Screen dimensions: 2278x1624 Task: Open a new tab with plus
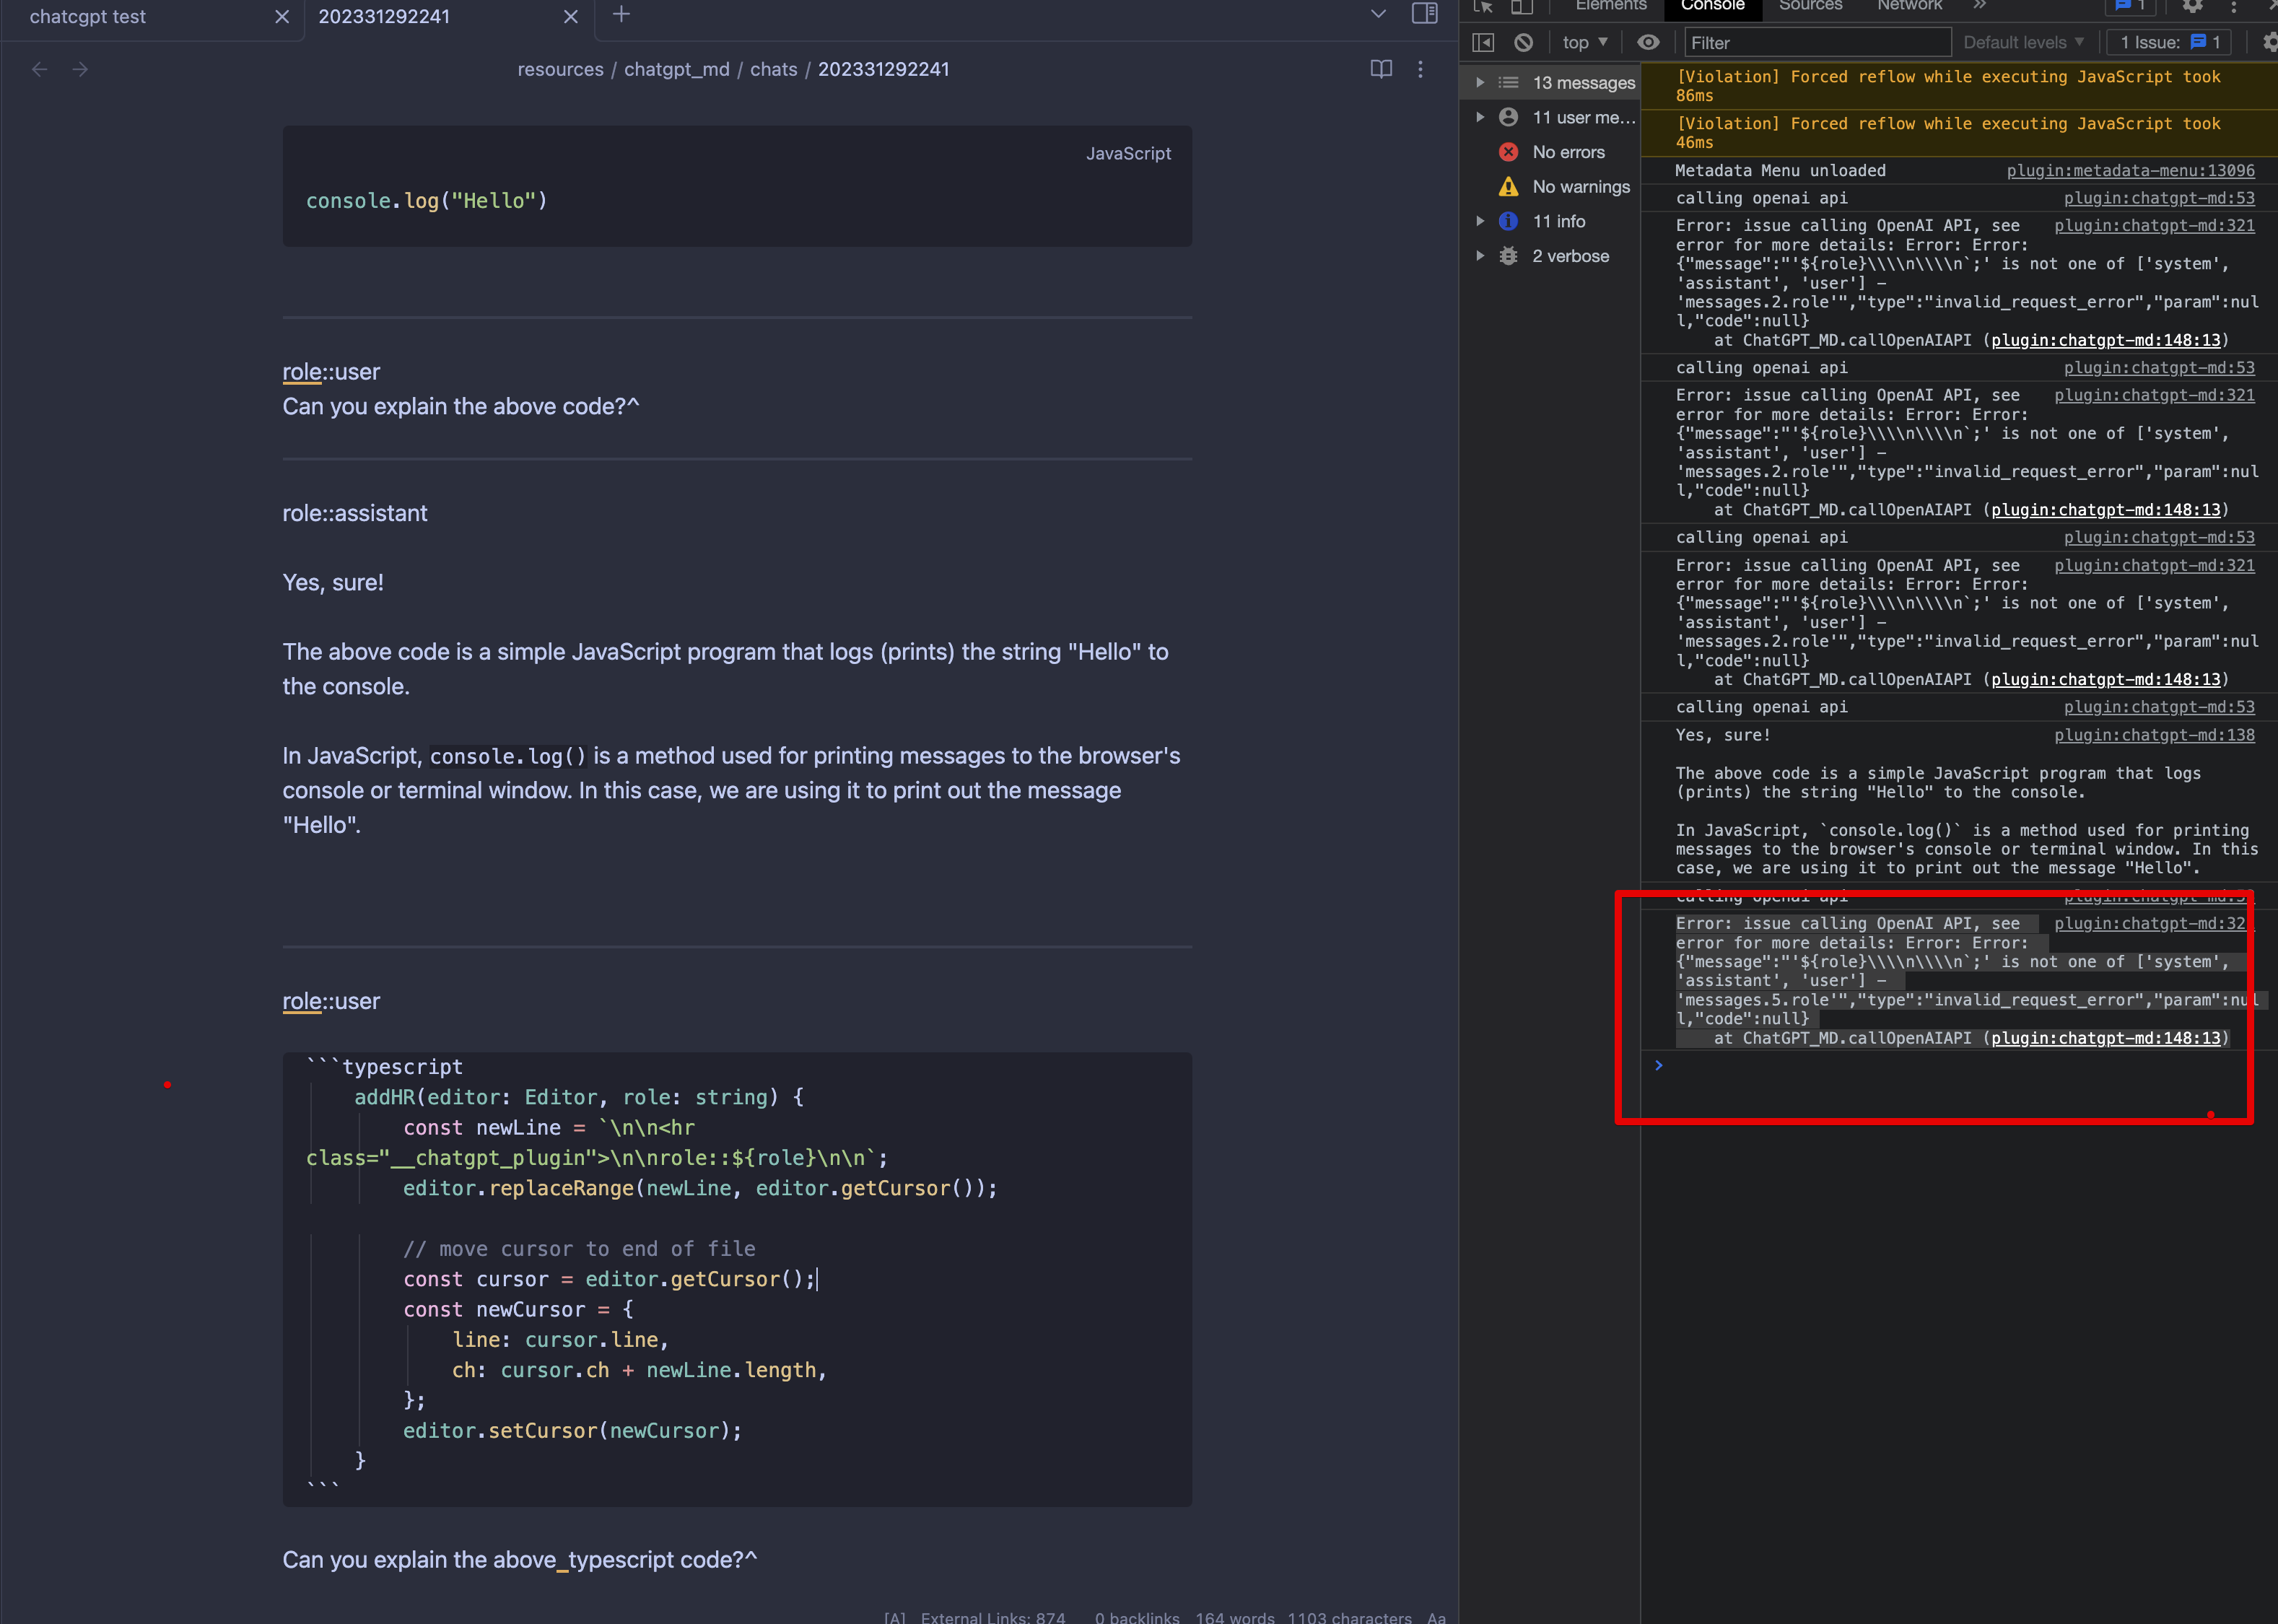pyautogui.click(x=621, y=14)
